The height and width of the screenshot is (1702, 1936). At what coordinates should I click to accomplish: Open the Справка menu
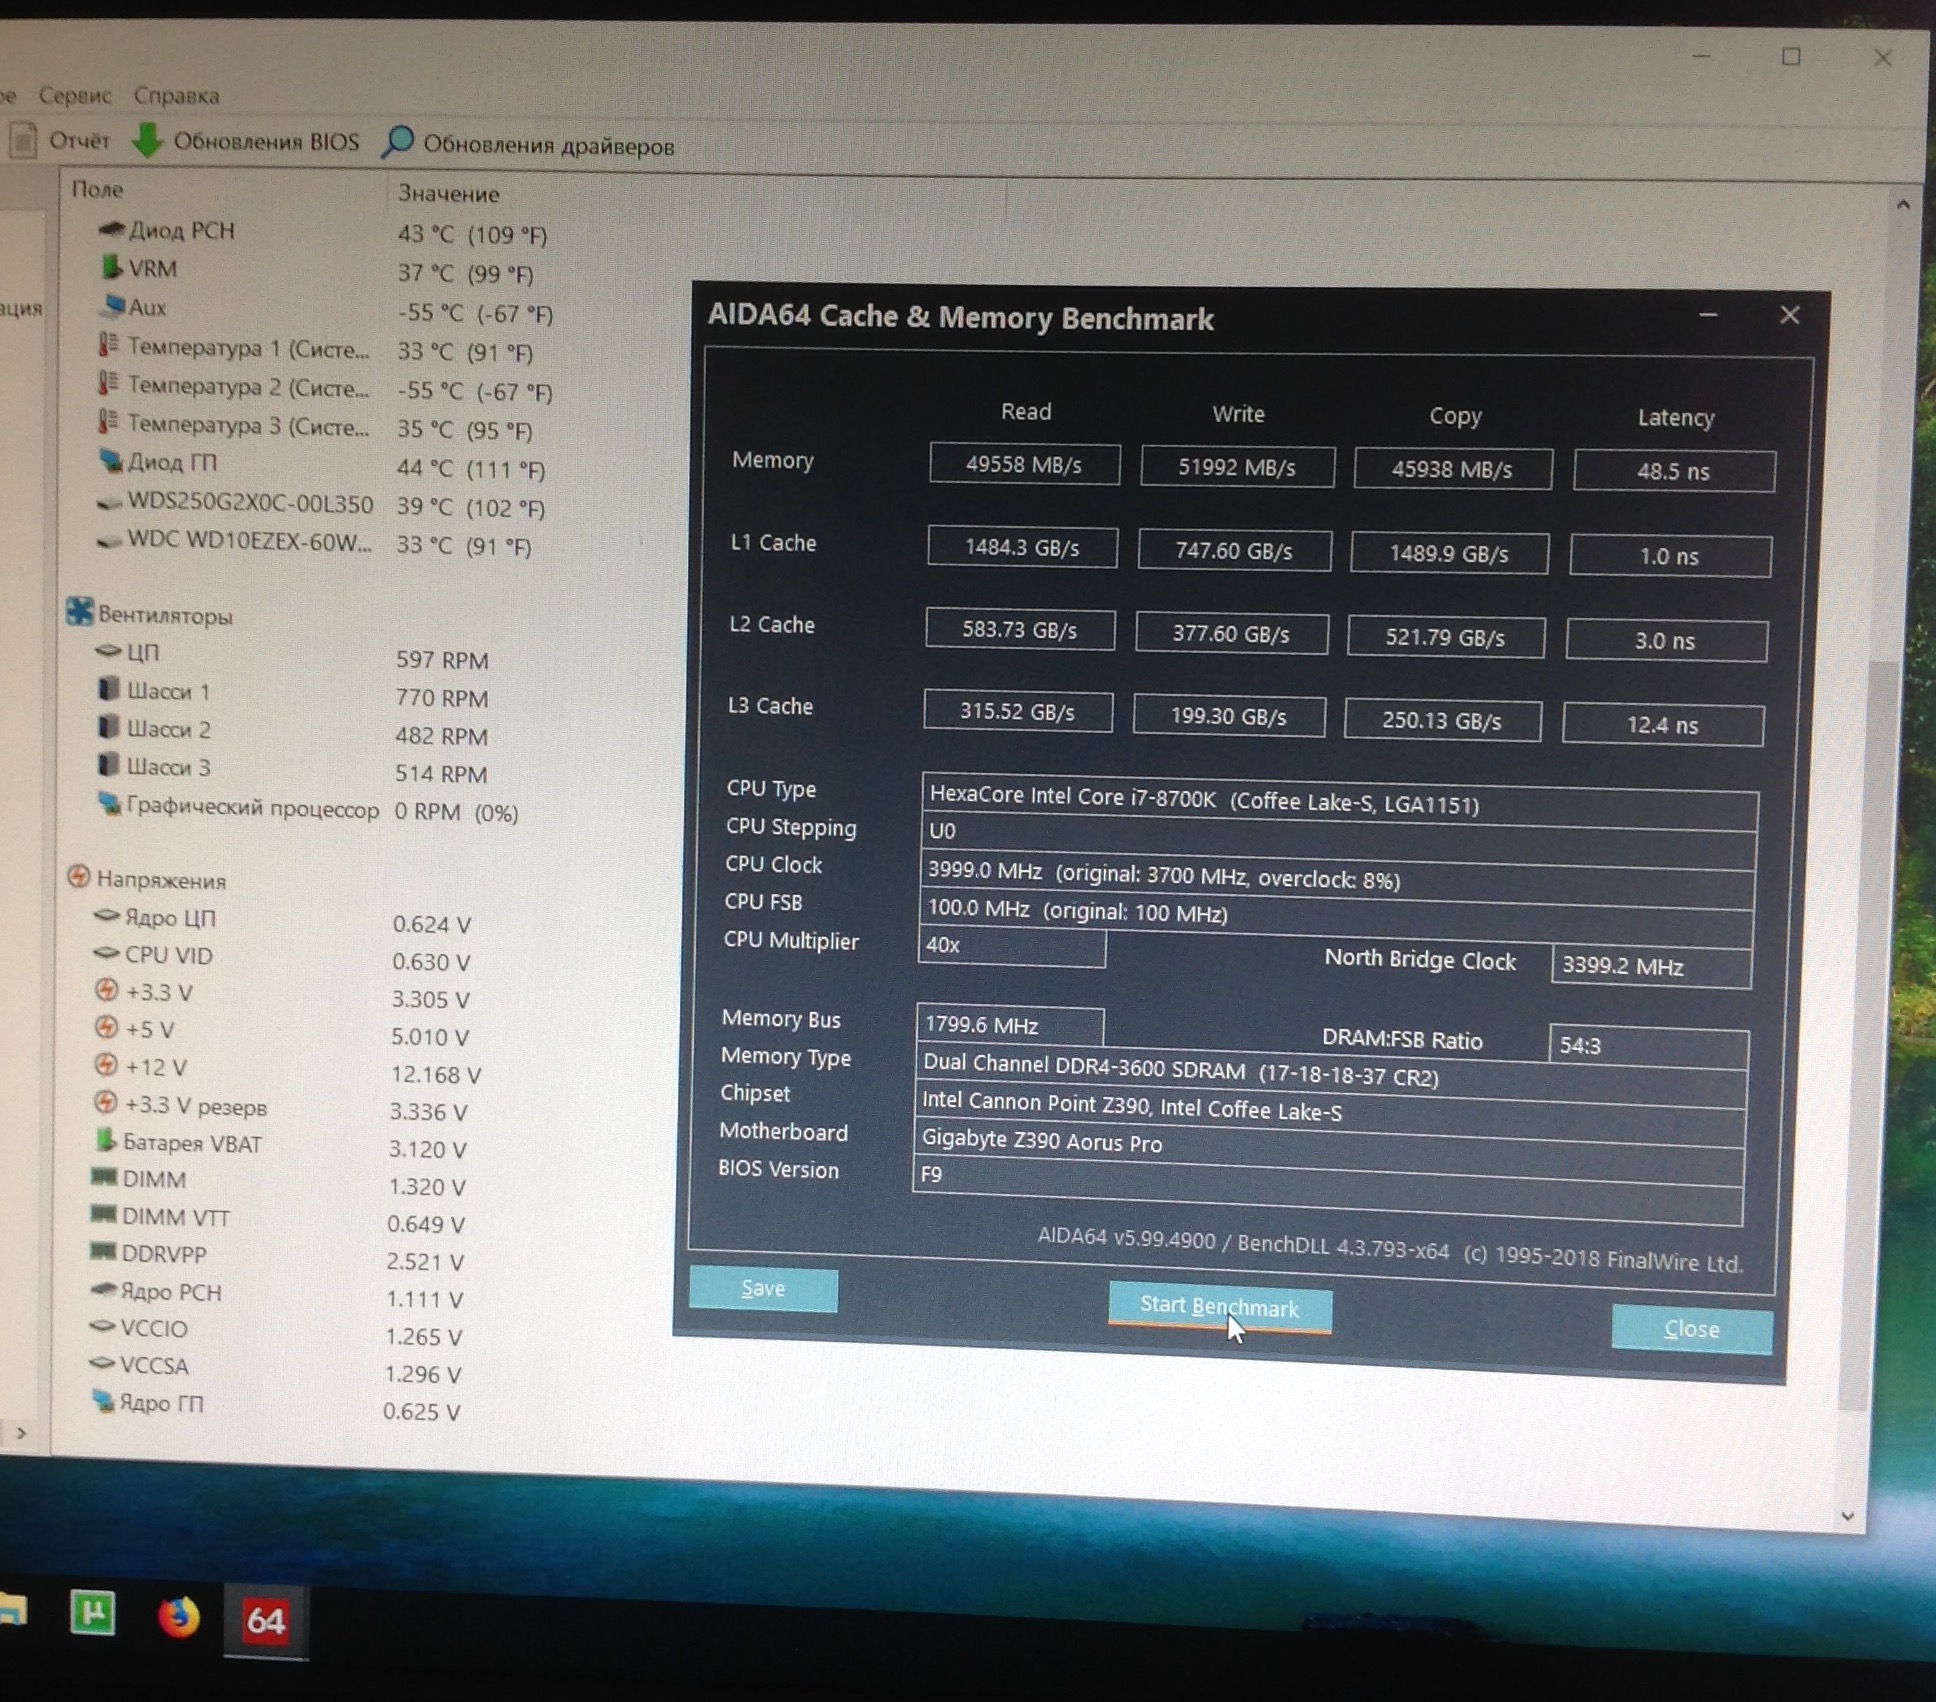176,96
